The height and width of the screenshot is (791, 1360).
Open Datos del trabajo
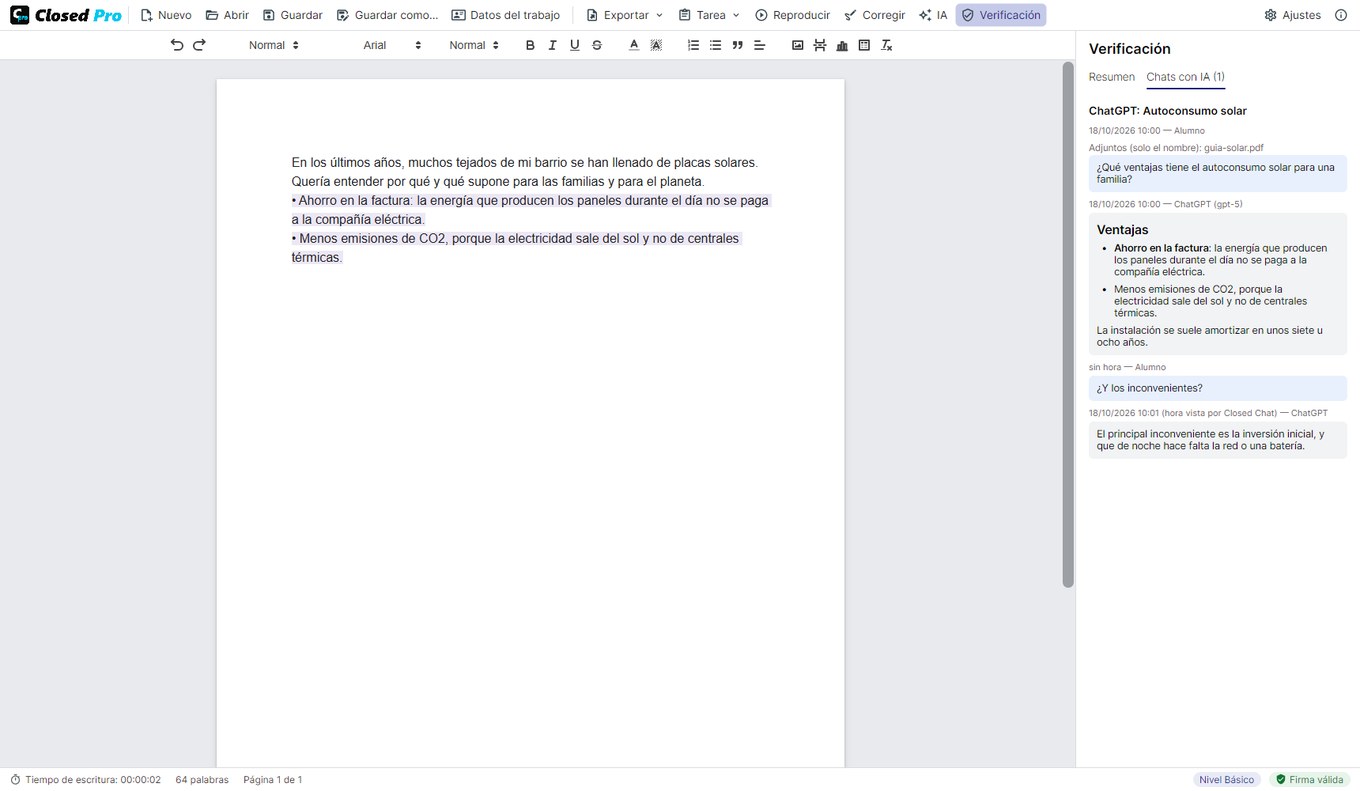click(505, 15)
